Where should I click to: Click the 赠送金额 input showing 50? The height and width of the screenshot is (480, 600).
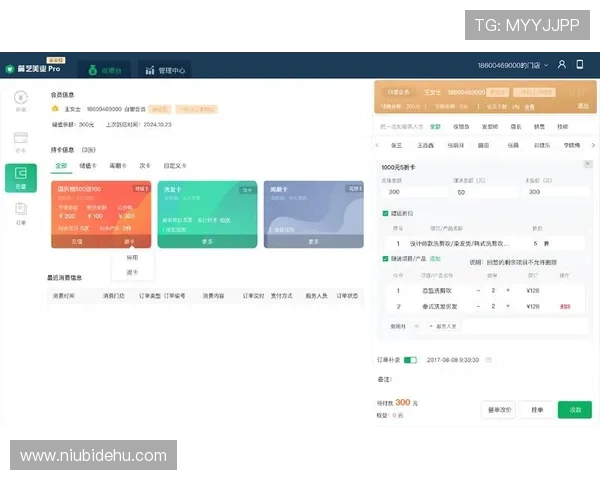point(486,192)
